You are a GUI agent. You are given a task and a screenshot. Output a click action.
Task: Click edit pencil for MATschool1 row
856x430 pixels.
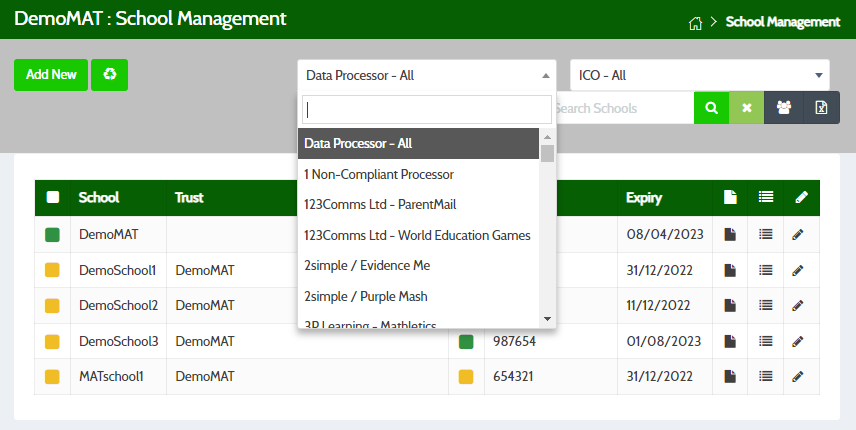point(798,376)
